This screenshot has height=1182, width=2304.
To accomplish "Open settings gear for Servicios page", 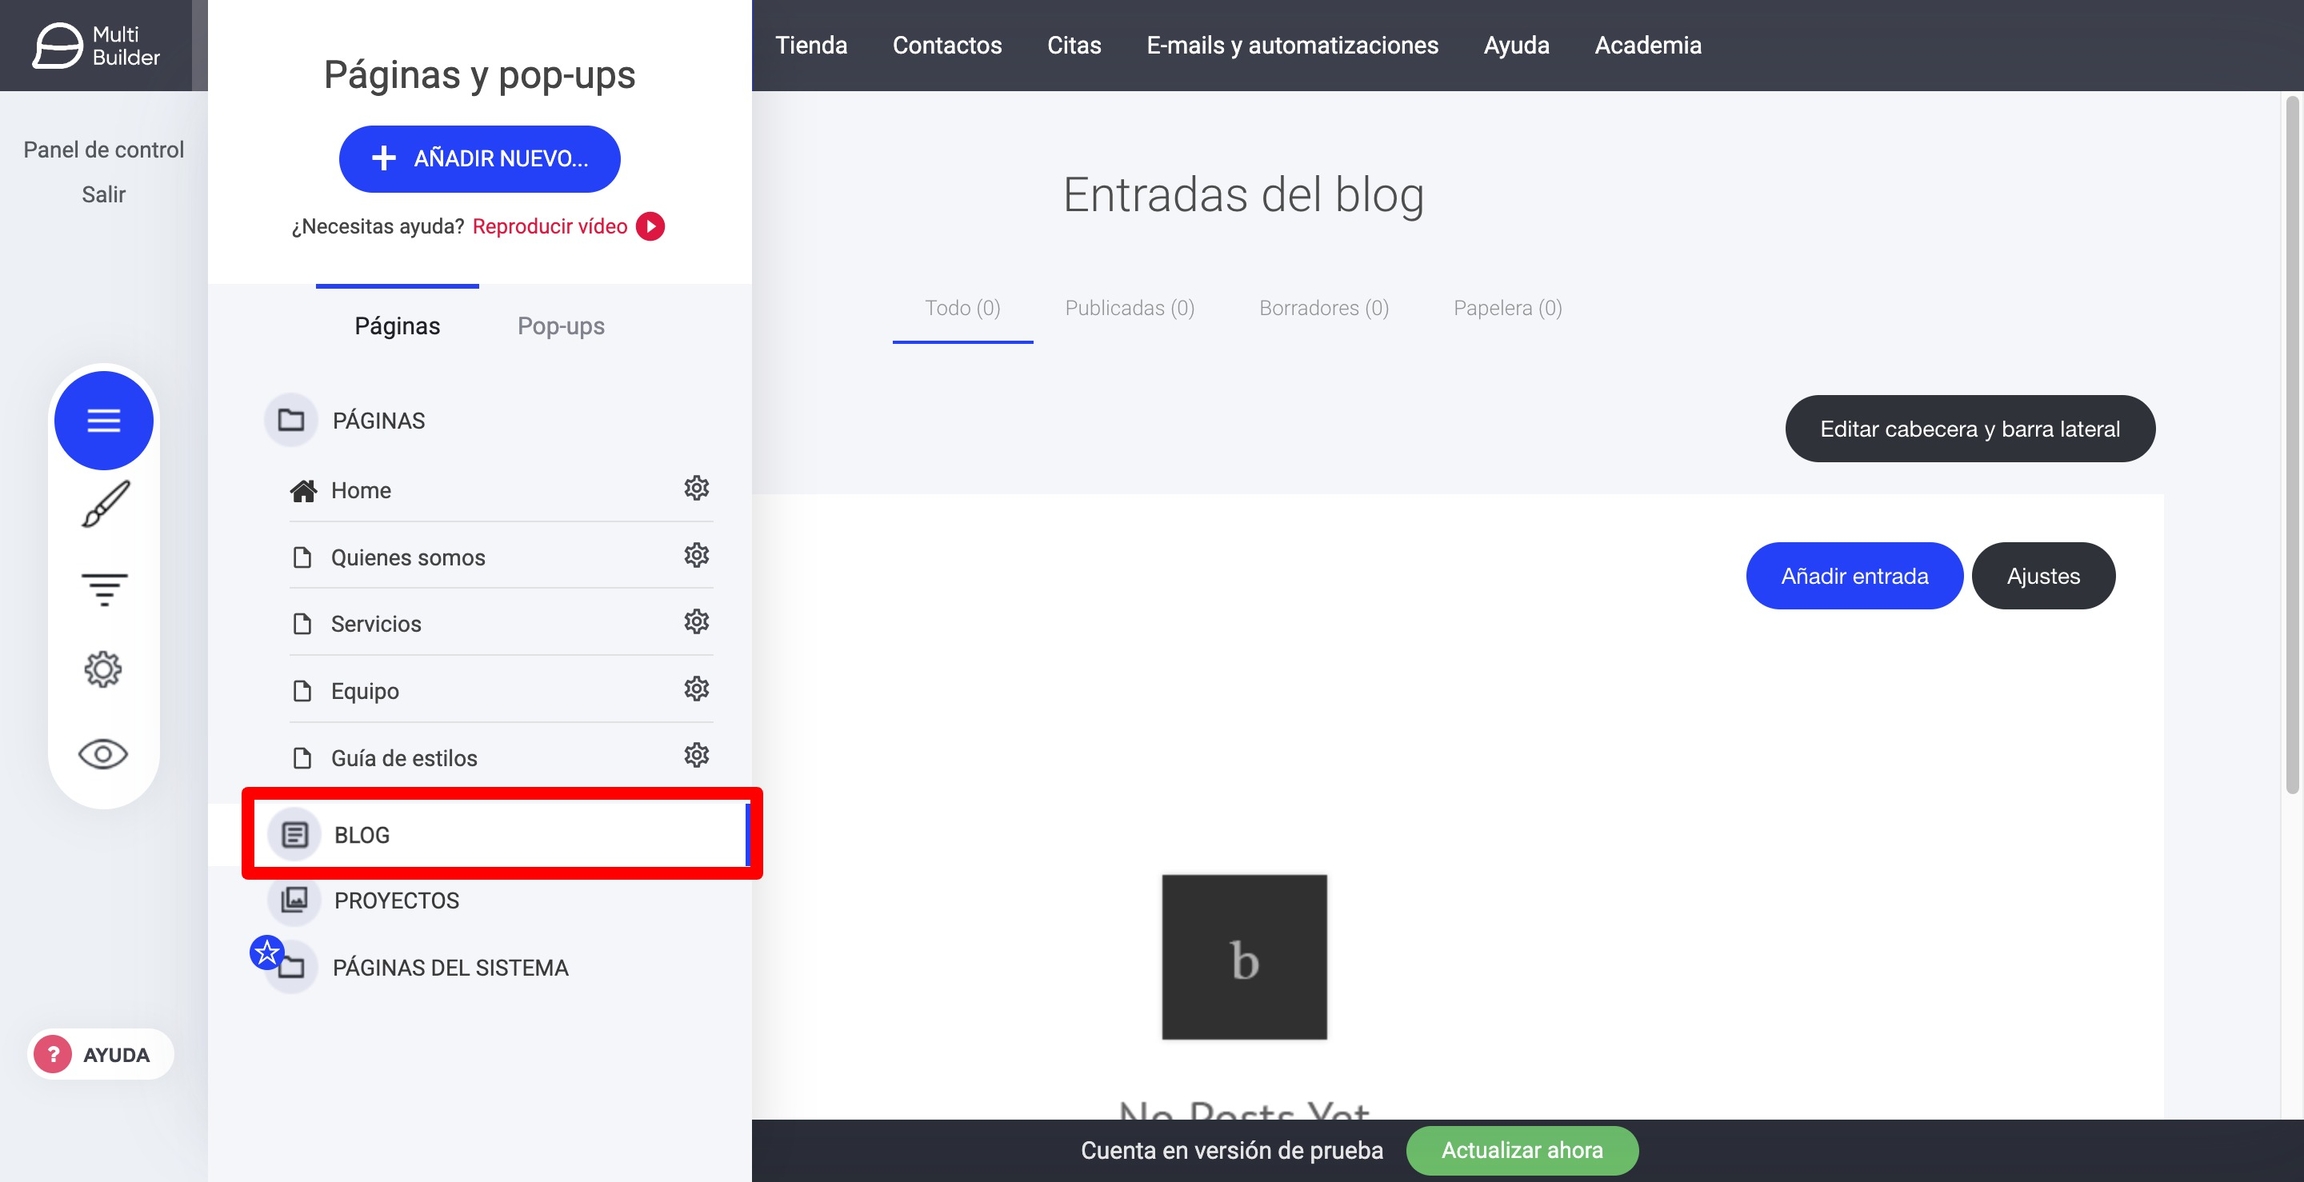I will click(x=696, y=622).
